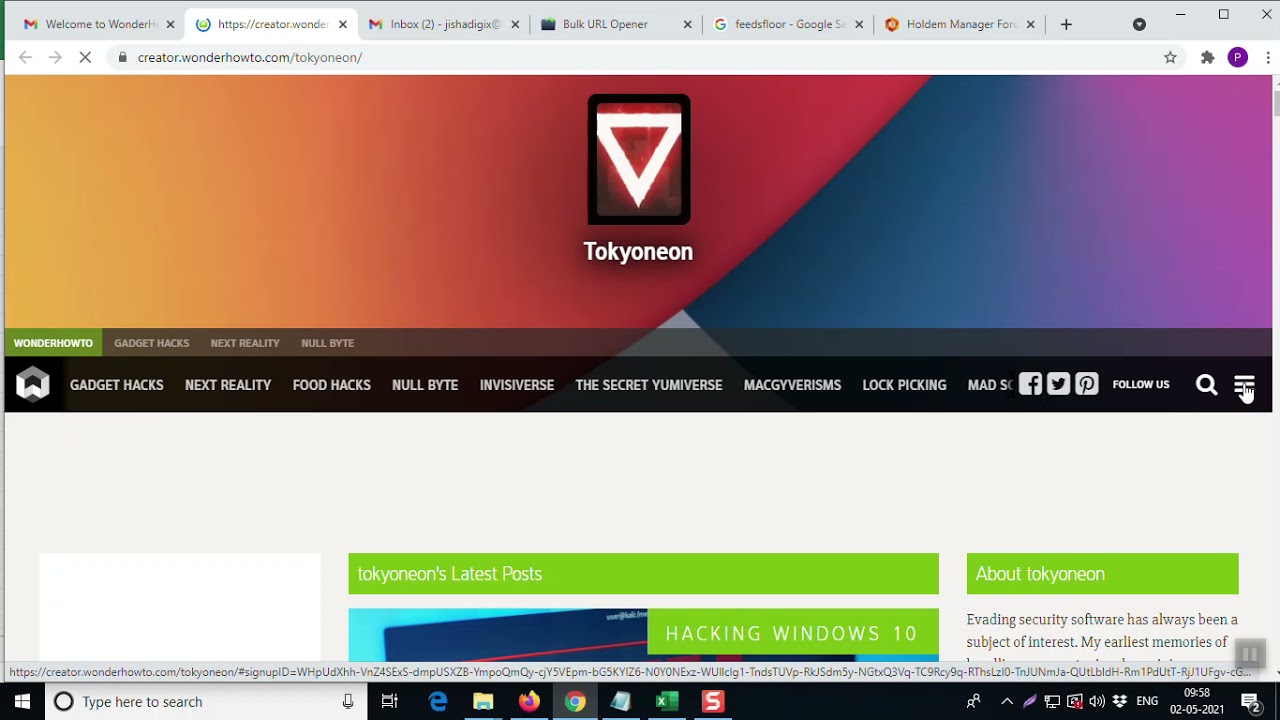Open THE SECRET YUMIVERSE navigation link
Screen dimensions: 1280x720
click(648, 385)
